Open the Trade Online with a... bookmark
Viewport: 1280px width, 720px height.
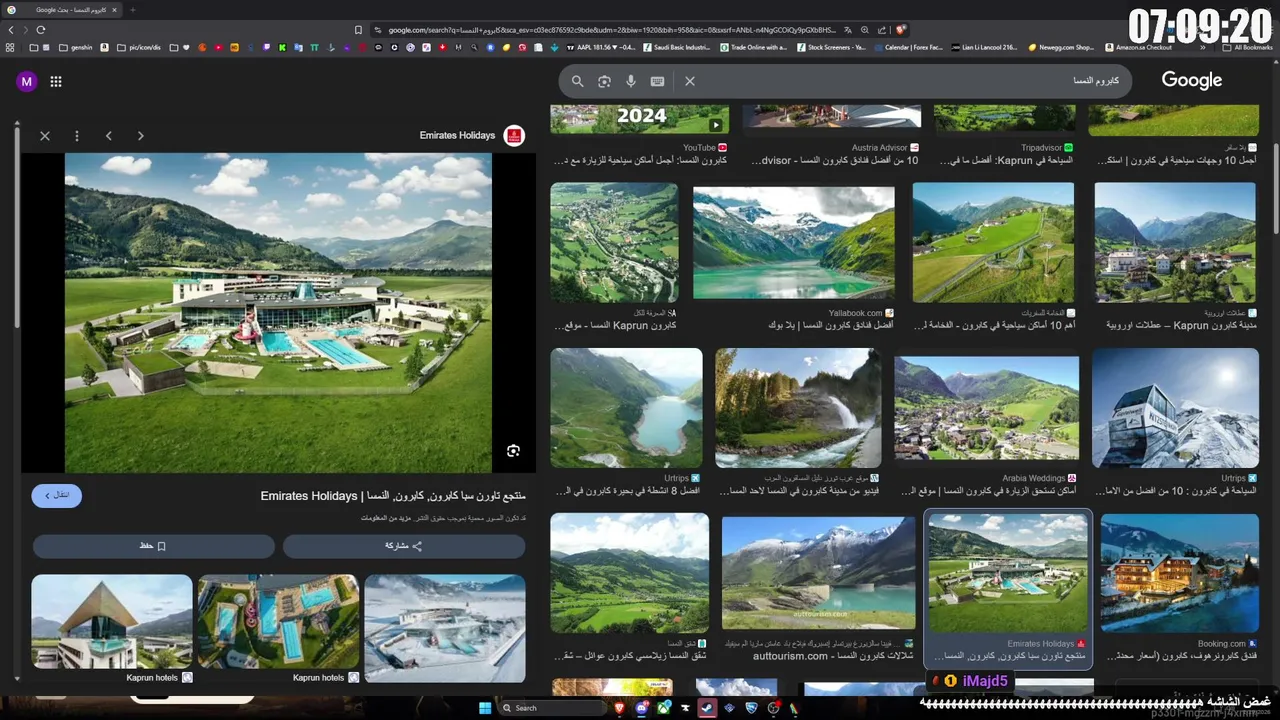click(752, 47)
